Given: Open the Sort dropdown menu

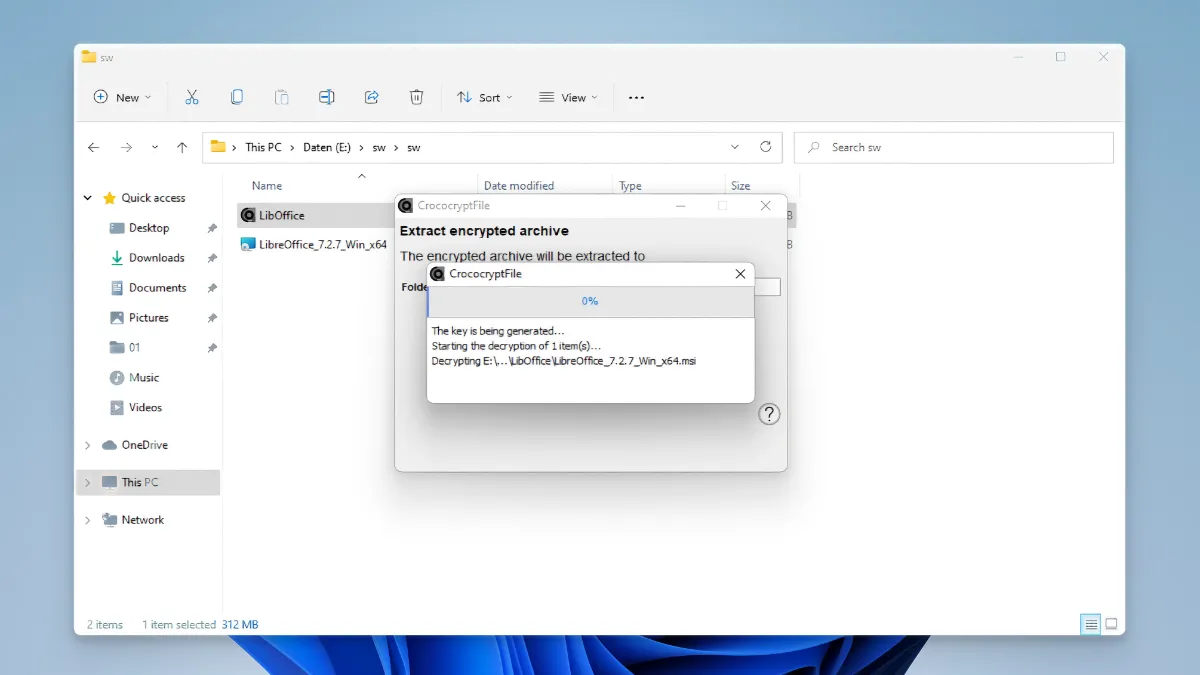Looking at the screenshot, I should tap(484, 97).
